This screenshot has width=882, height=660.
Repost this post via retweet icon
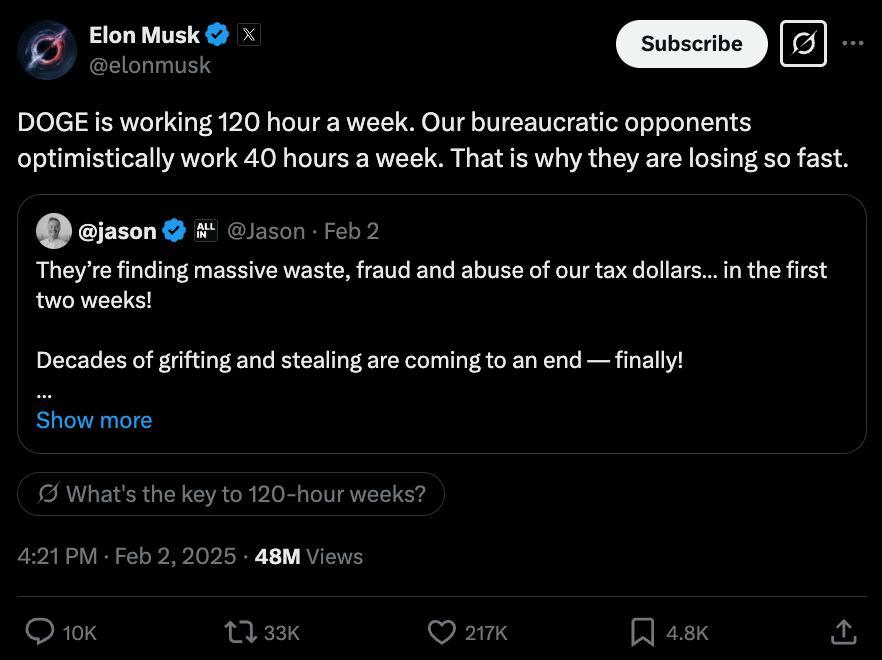tap(240, 631)
